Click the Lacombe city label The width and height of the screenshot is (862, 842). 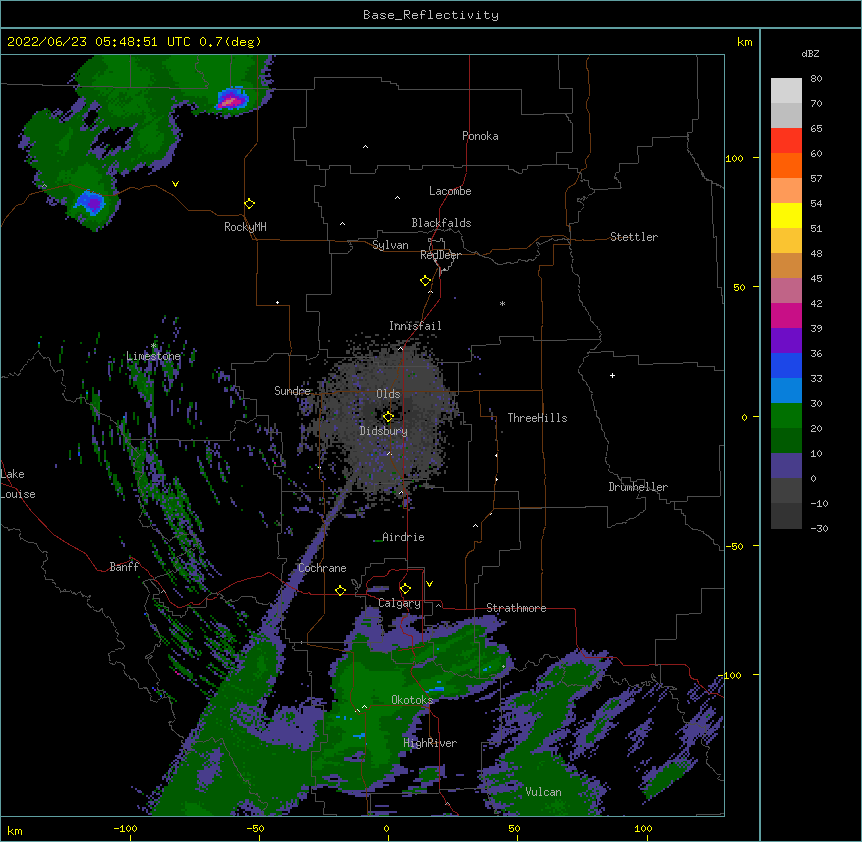click(x=450, y=191)
